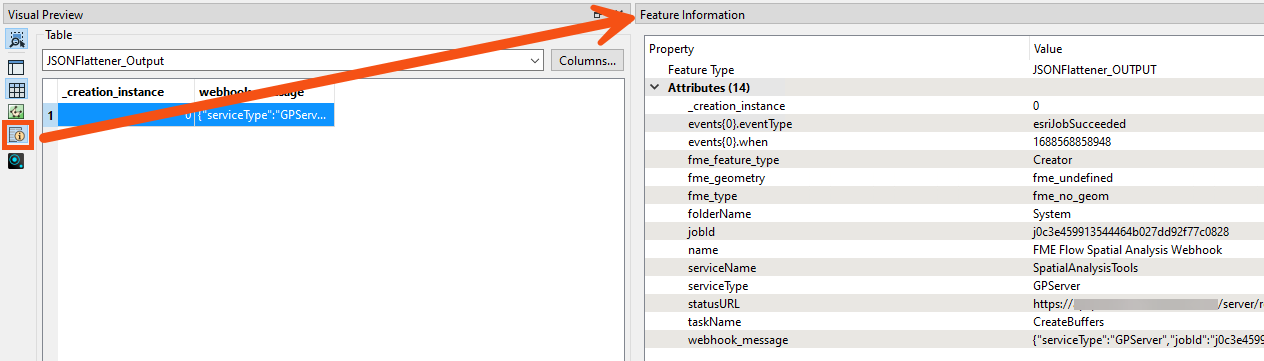The height and width of the screenshot is (361, 1264).
Task: Select the events{0}.when property
Action: [x=728, y=142]
